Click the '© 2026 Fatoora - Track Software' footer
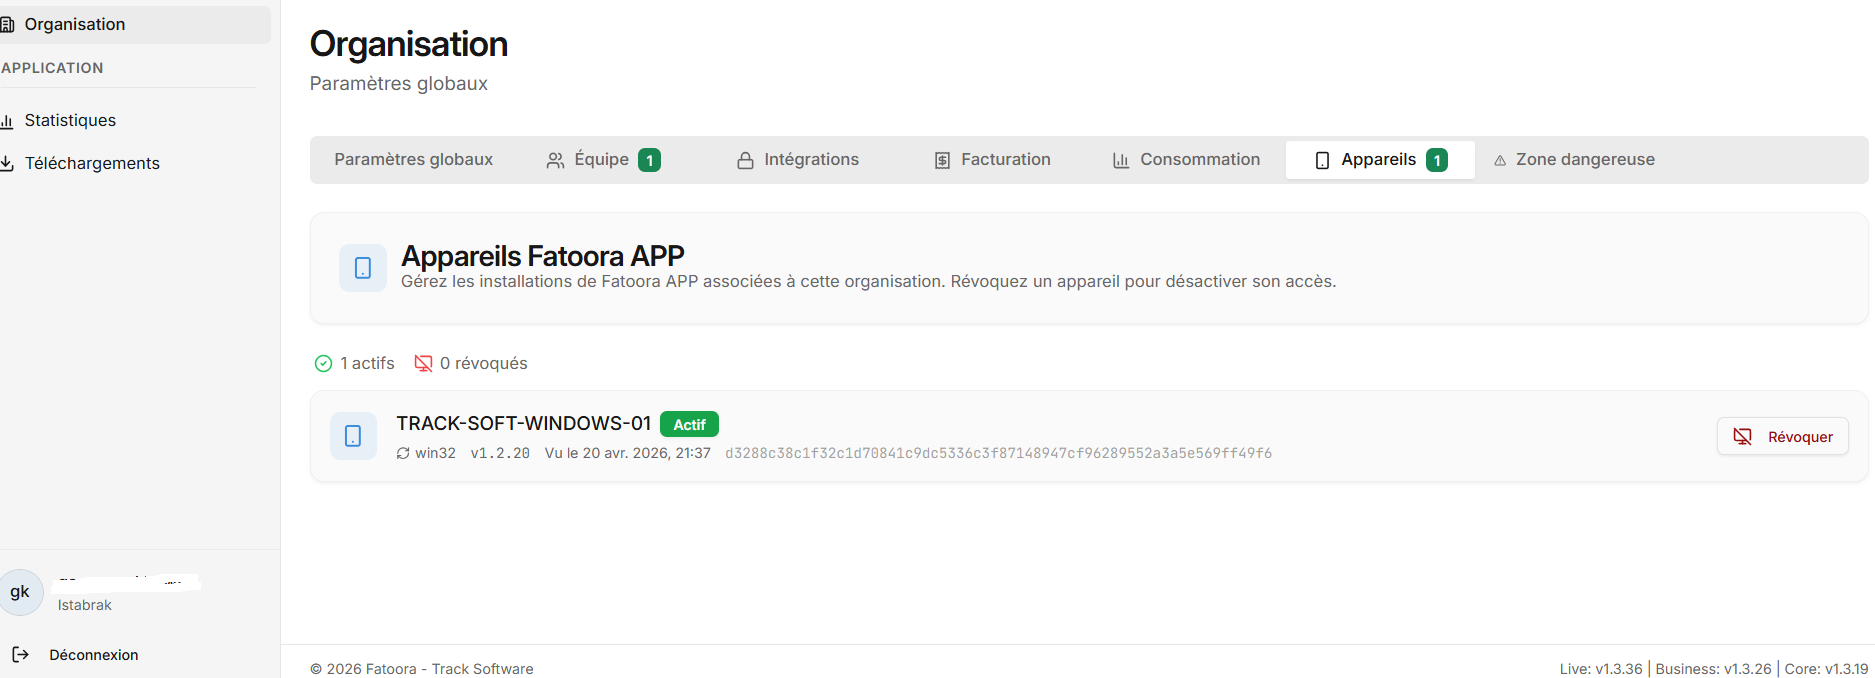The height and width of the screenshot is (678, 1875). [422, 669]
